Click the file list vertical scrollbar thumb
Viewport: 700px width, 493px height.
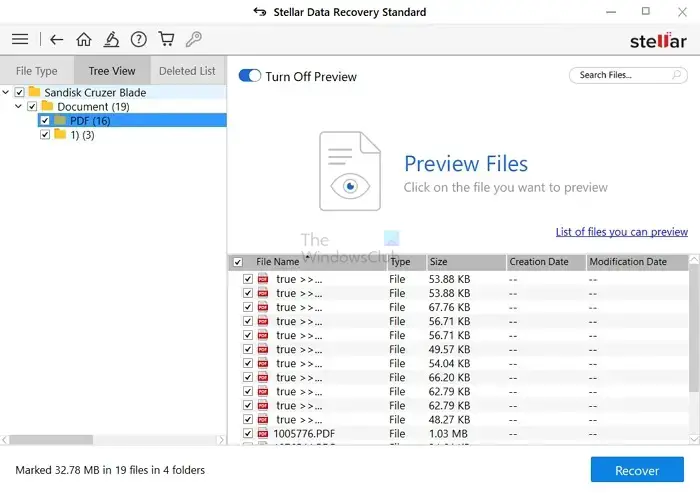tap(694, 328)
